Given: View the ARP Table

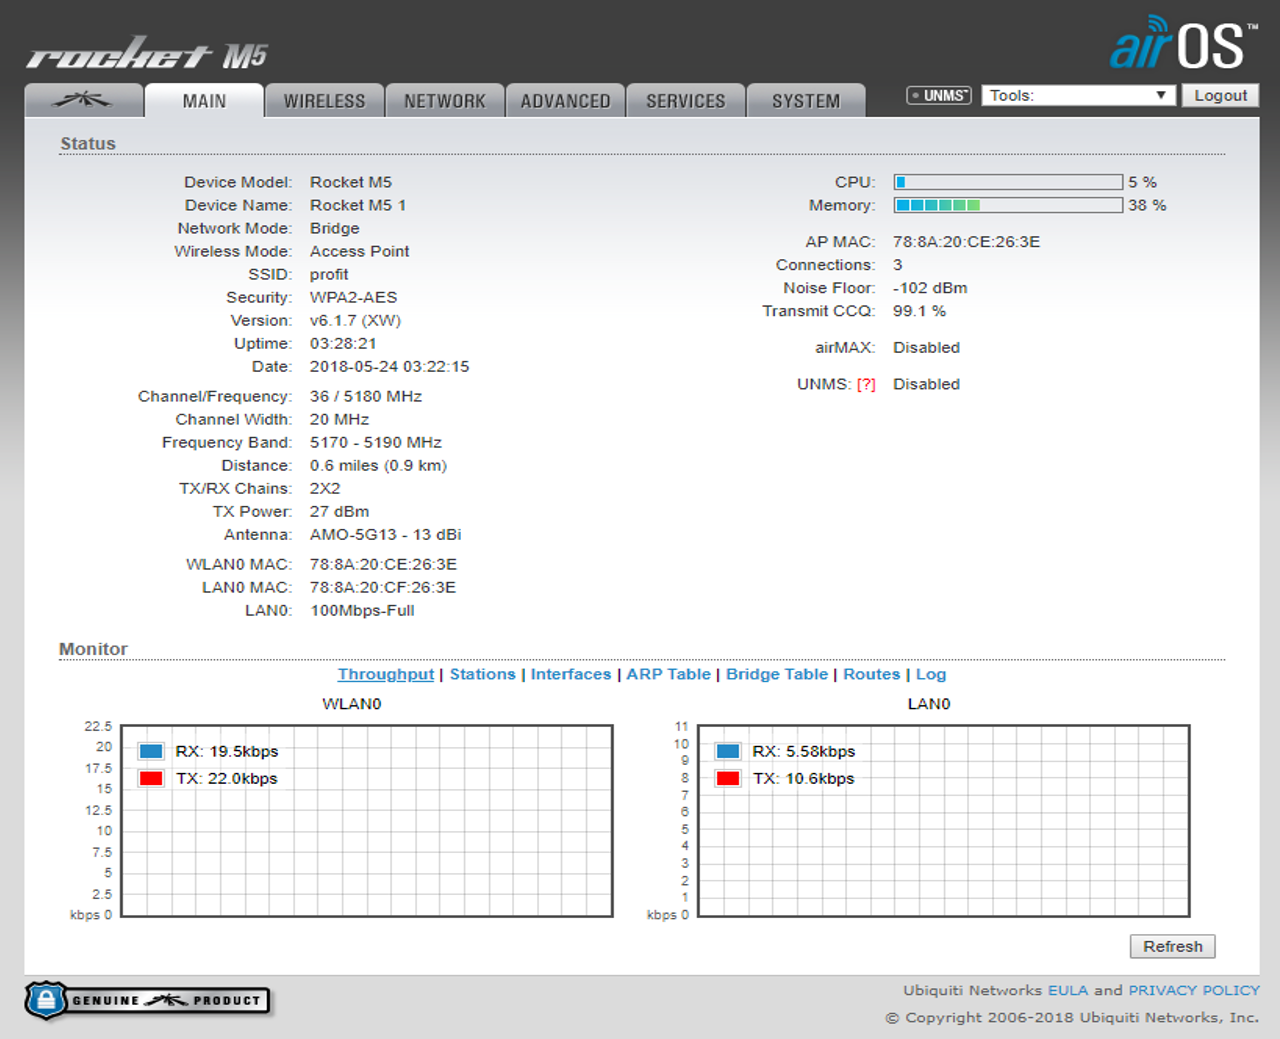Looking at the screenshot, I should pos(668,675).
